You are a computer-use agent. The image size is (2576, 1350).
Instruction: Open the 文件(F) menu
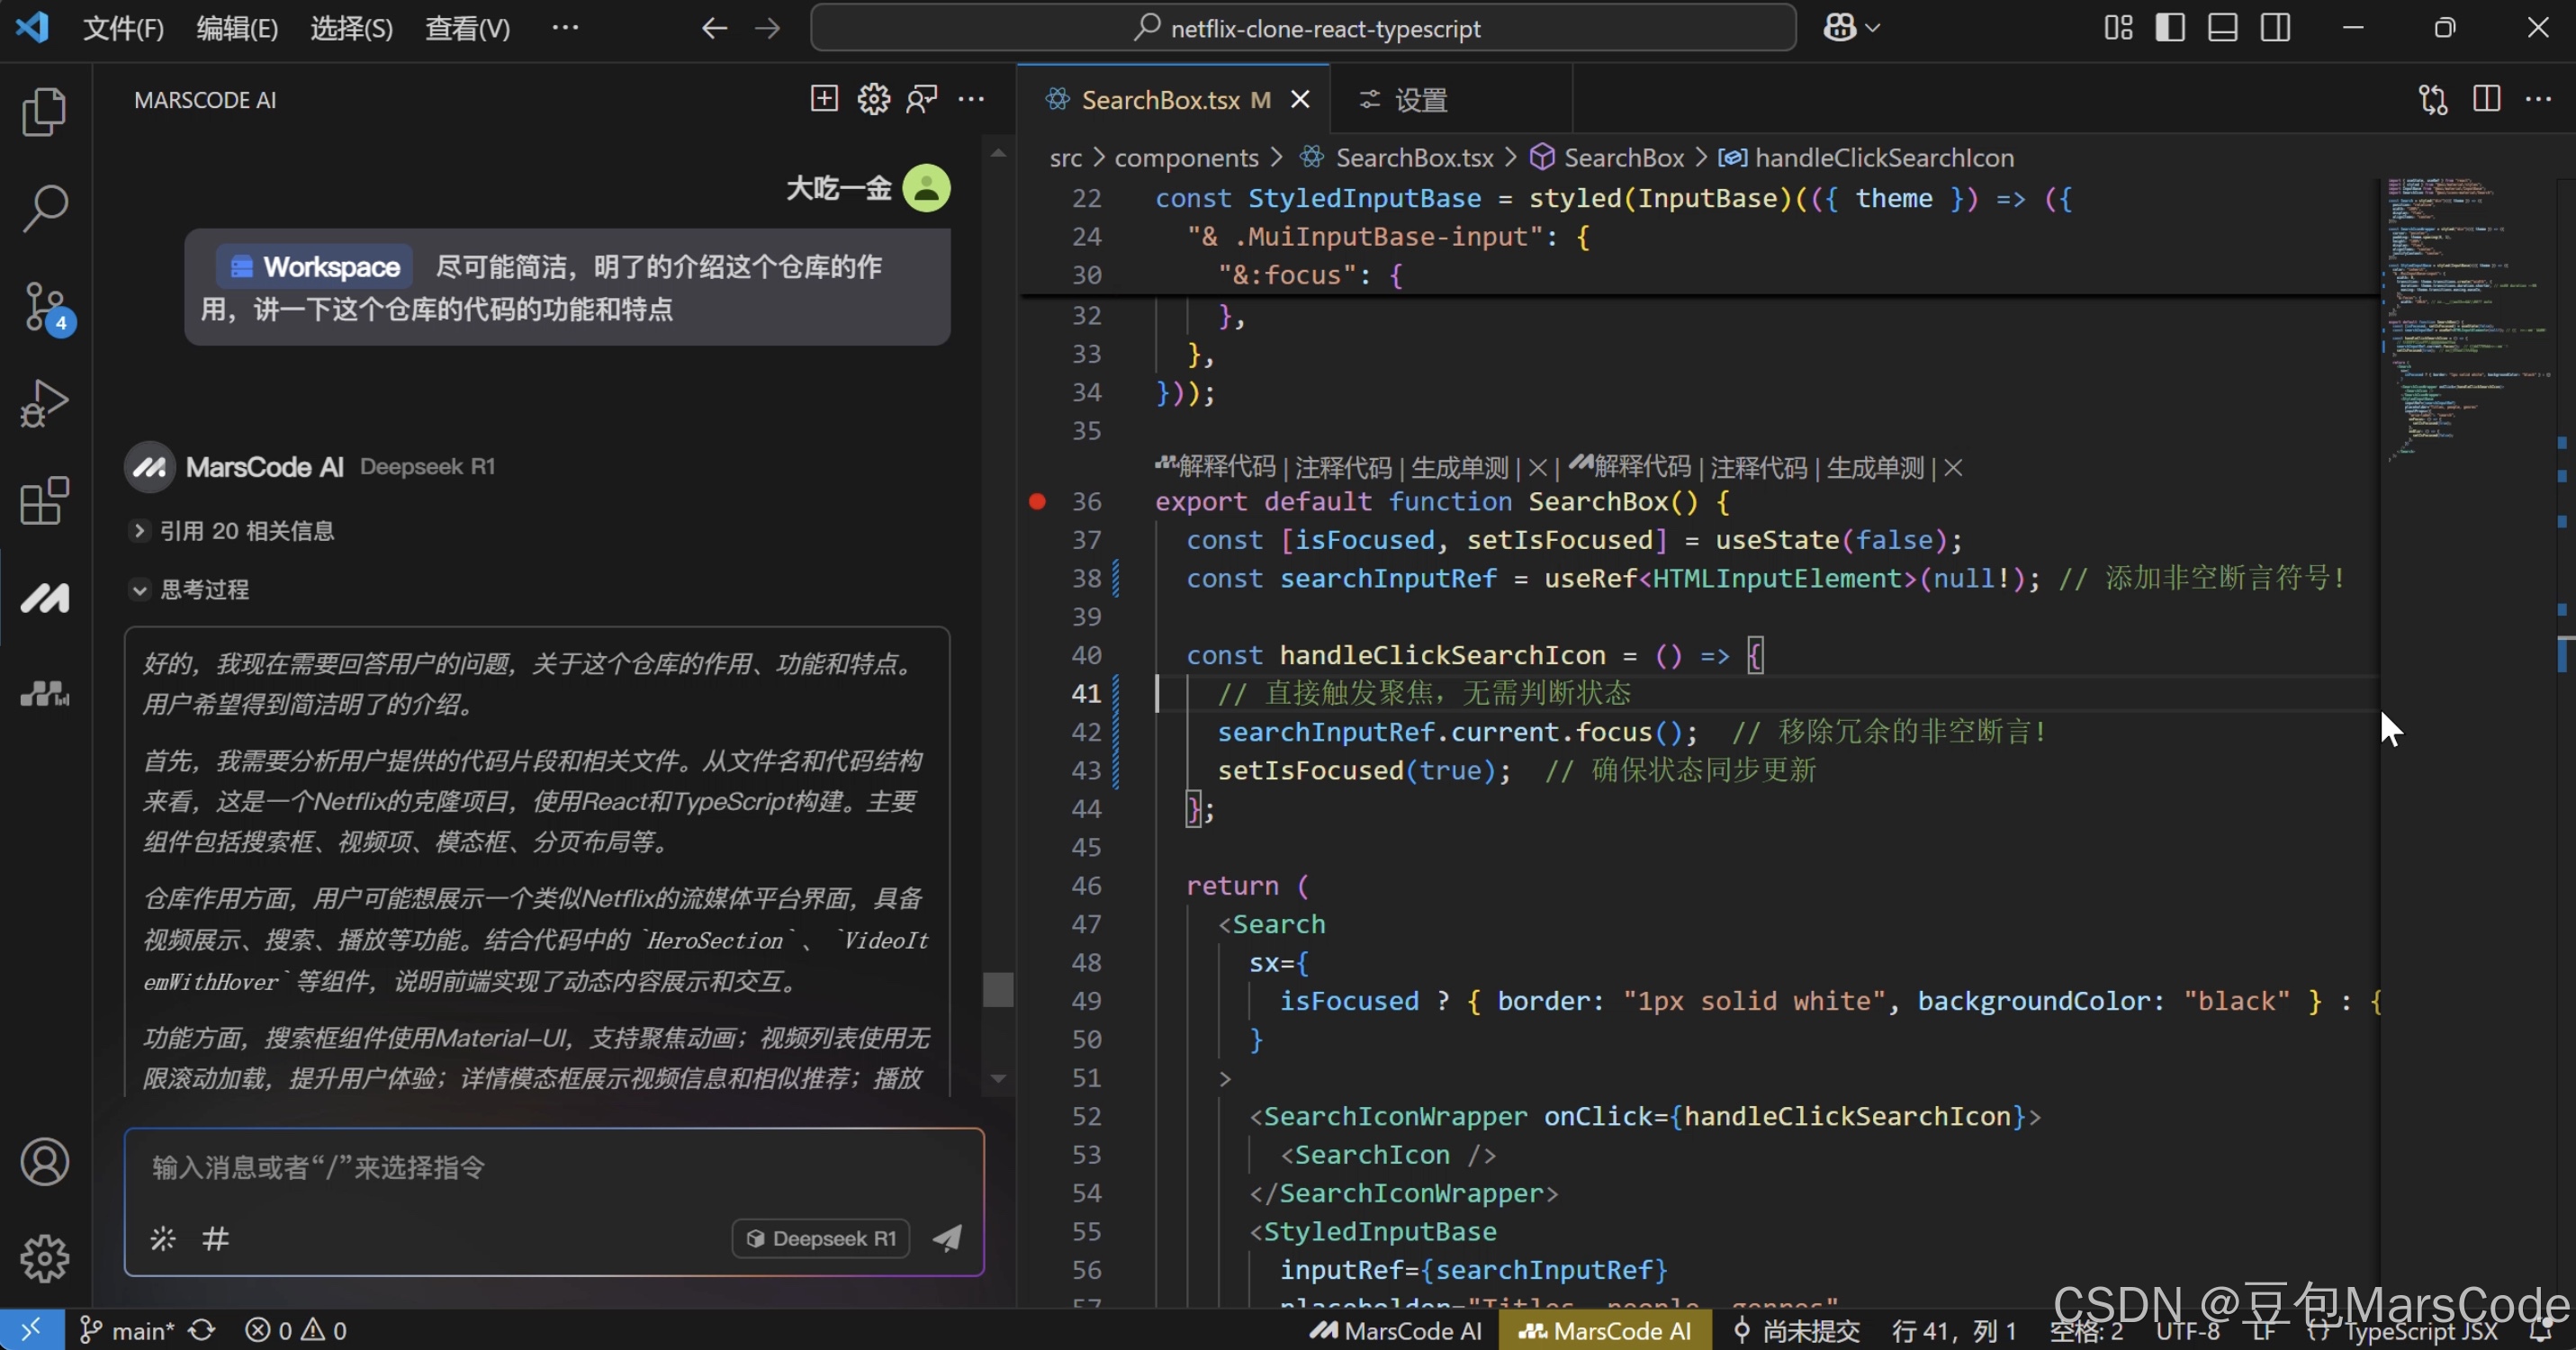(122, 28)
